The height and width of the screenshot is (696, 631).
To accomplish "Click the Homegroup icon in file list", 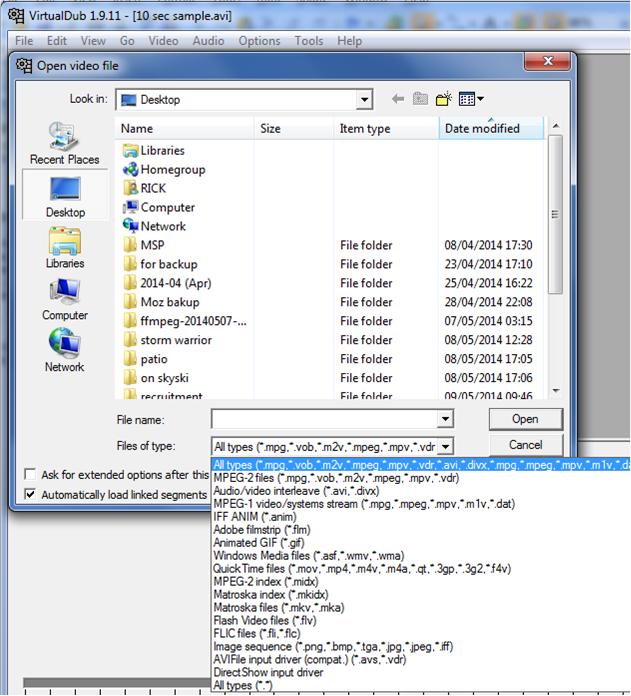I will coord(130,169).
